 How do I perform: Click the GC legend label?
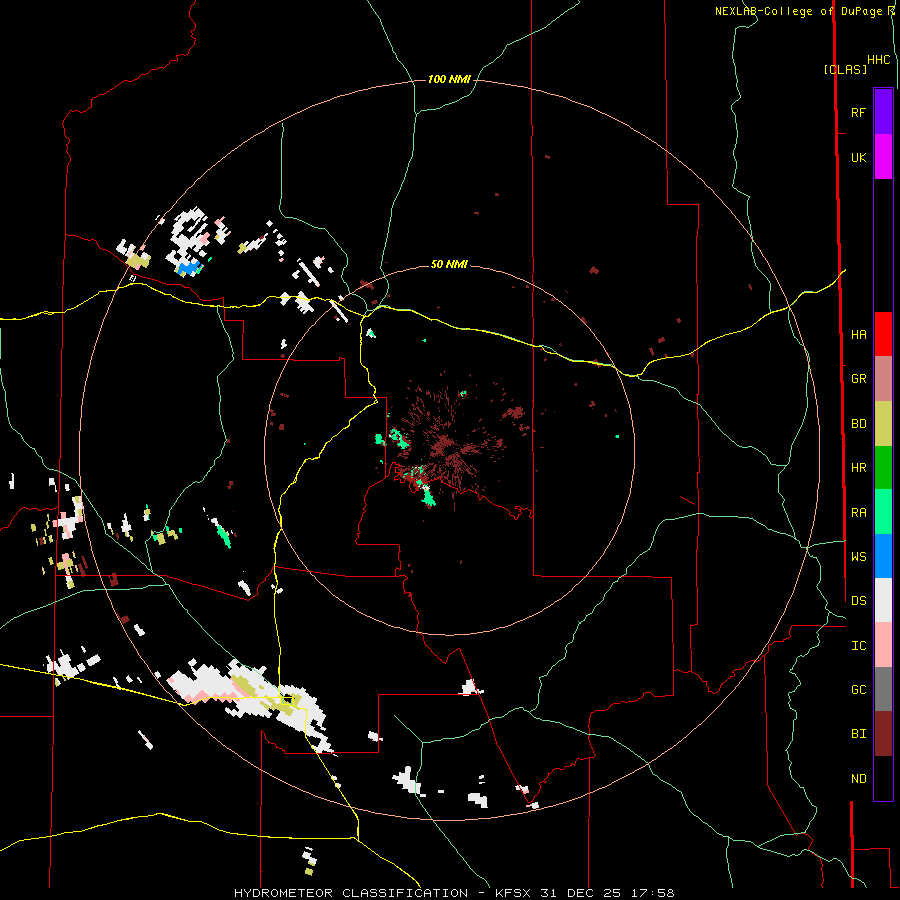(858, 690)
